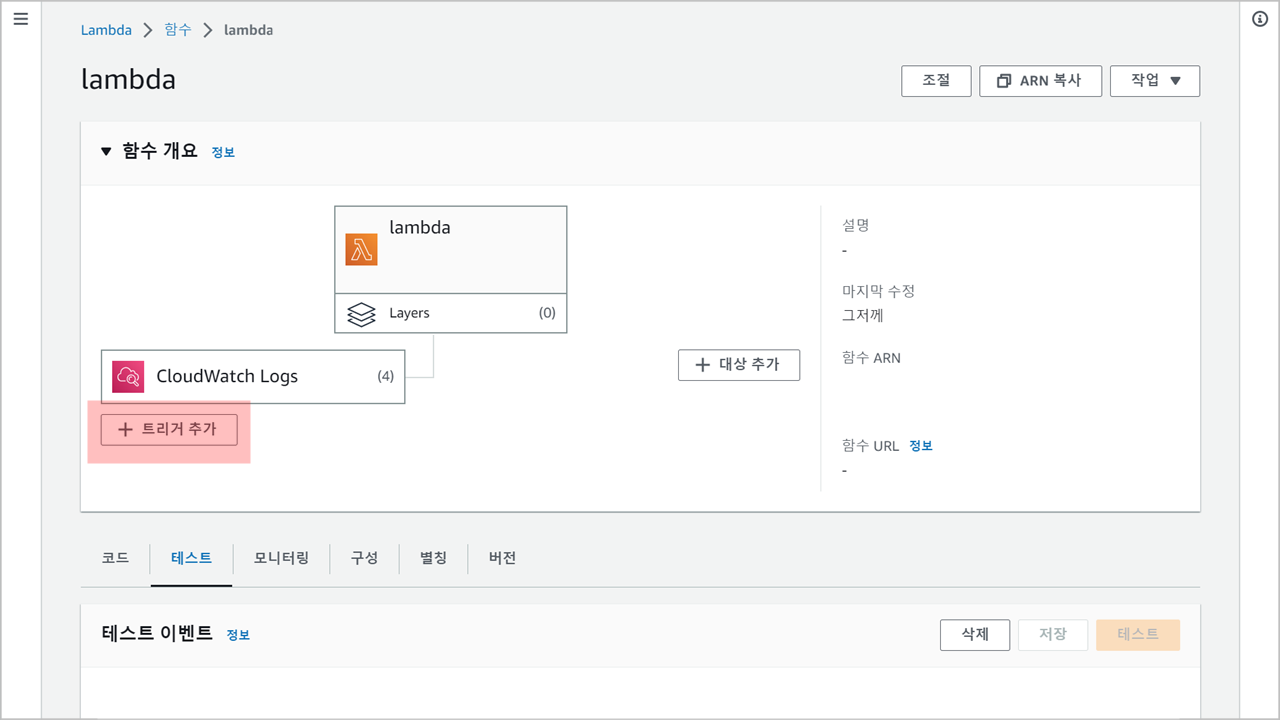Click the CloudWatch Logs service icon

(x=128, y=377)
